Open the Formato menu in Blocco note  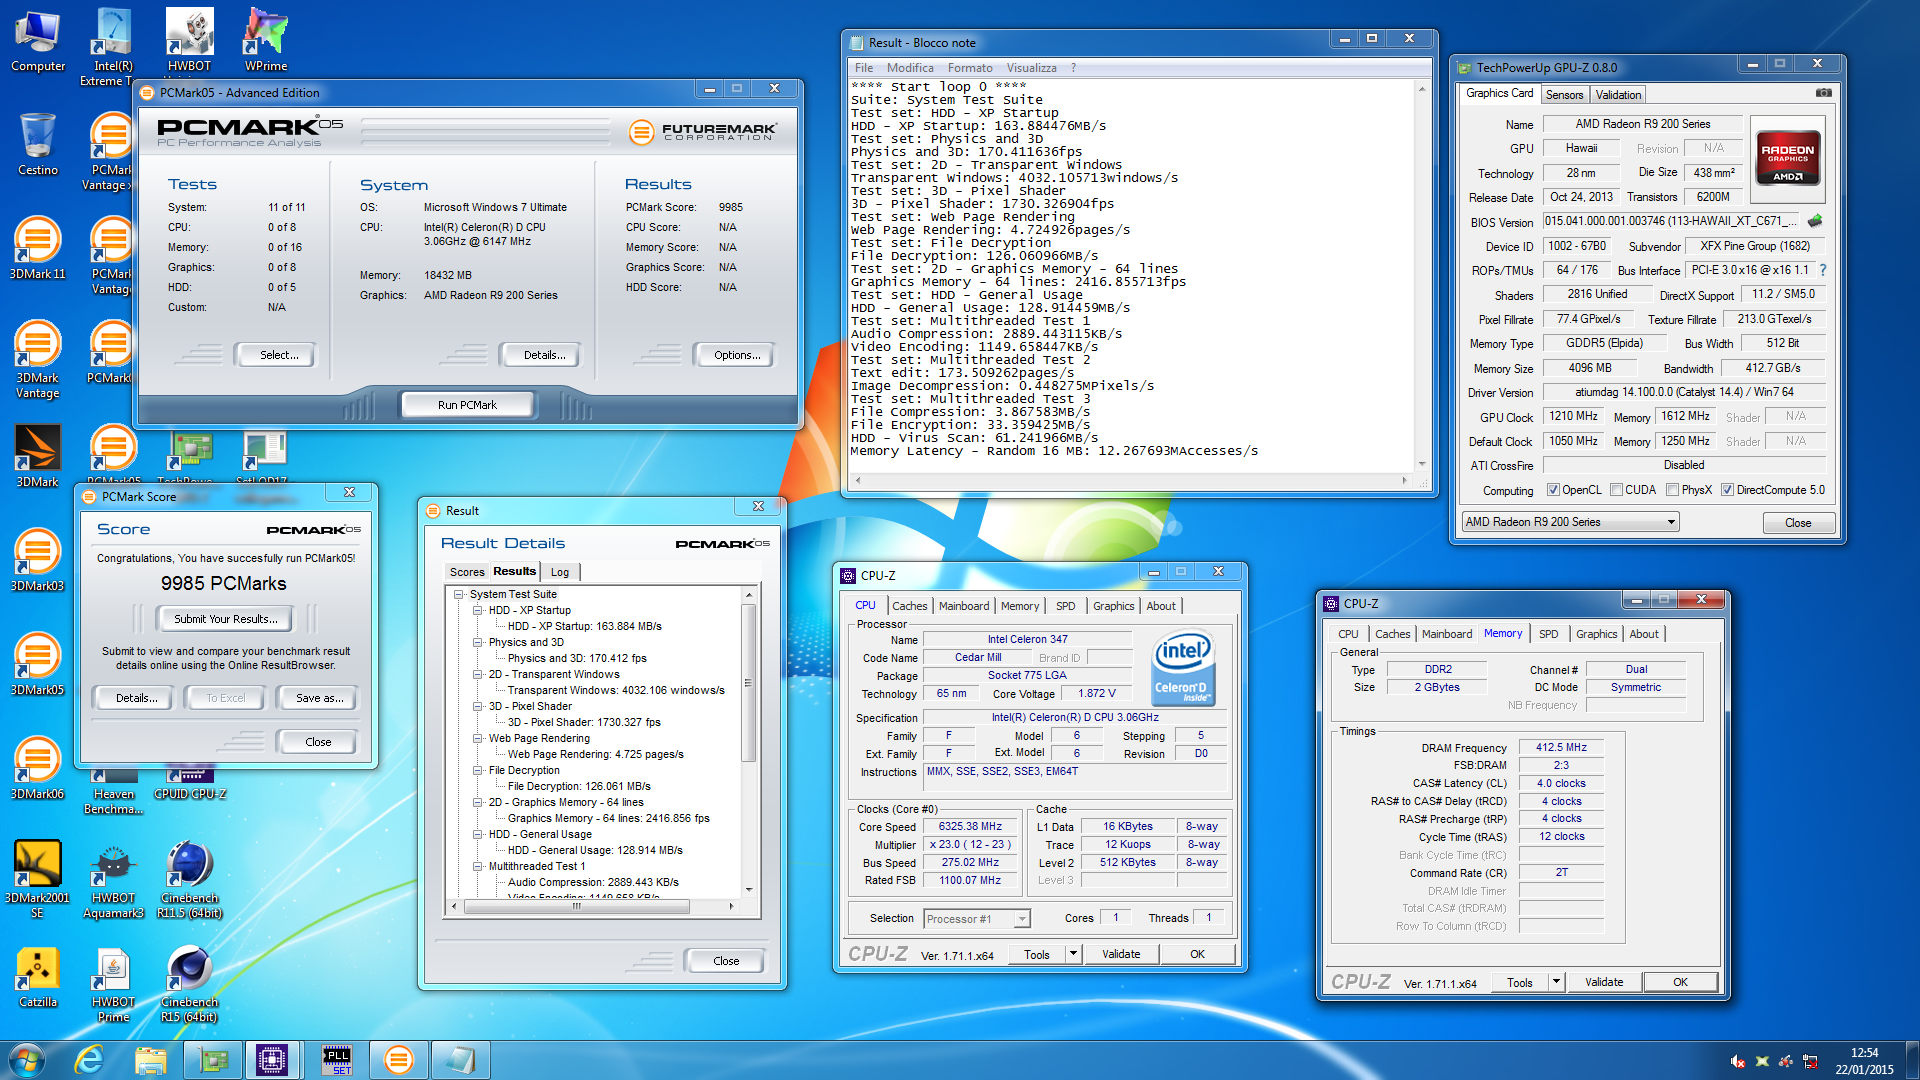[x=969, y=68]
